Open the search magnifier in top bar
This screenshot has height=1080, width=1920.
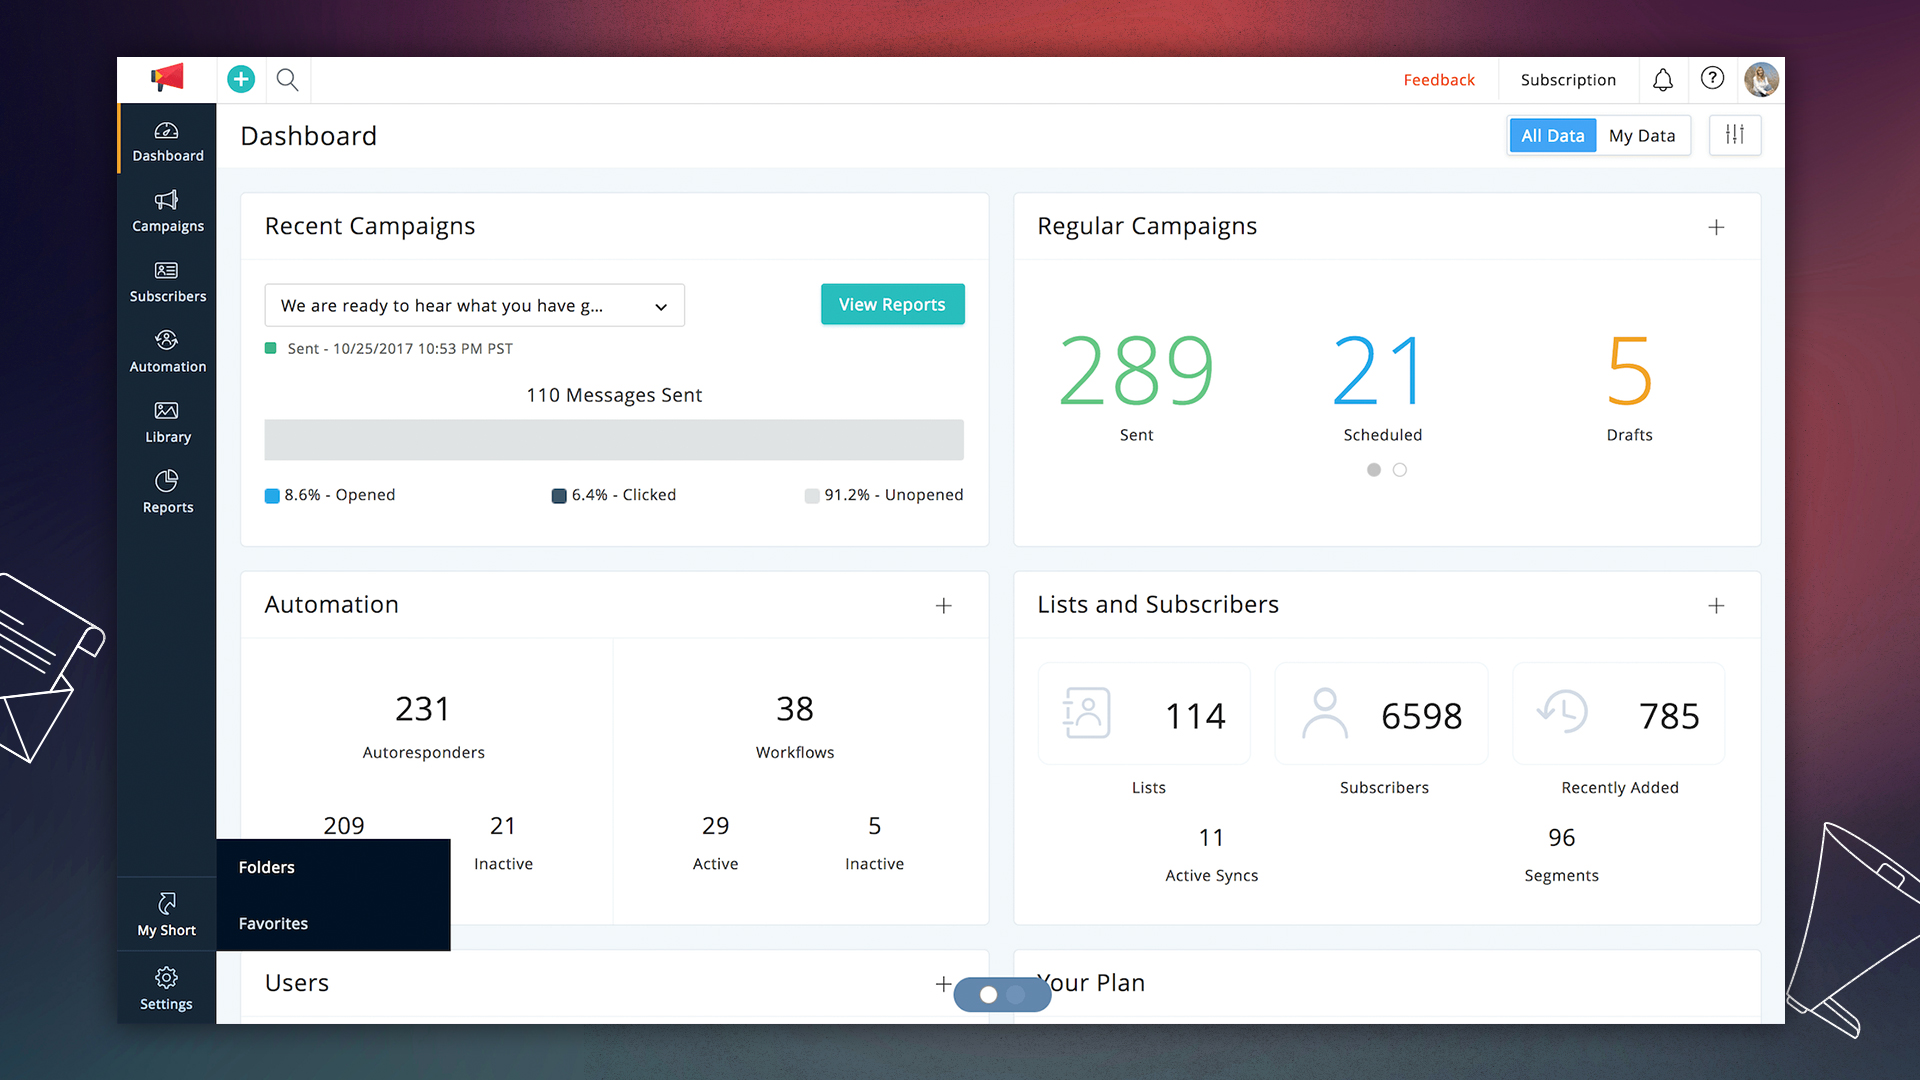[x=287, y=79]
